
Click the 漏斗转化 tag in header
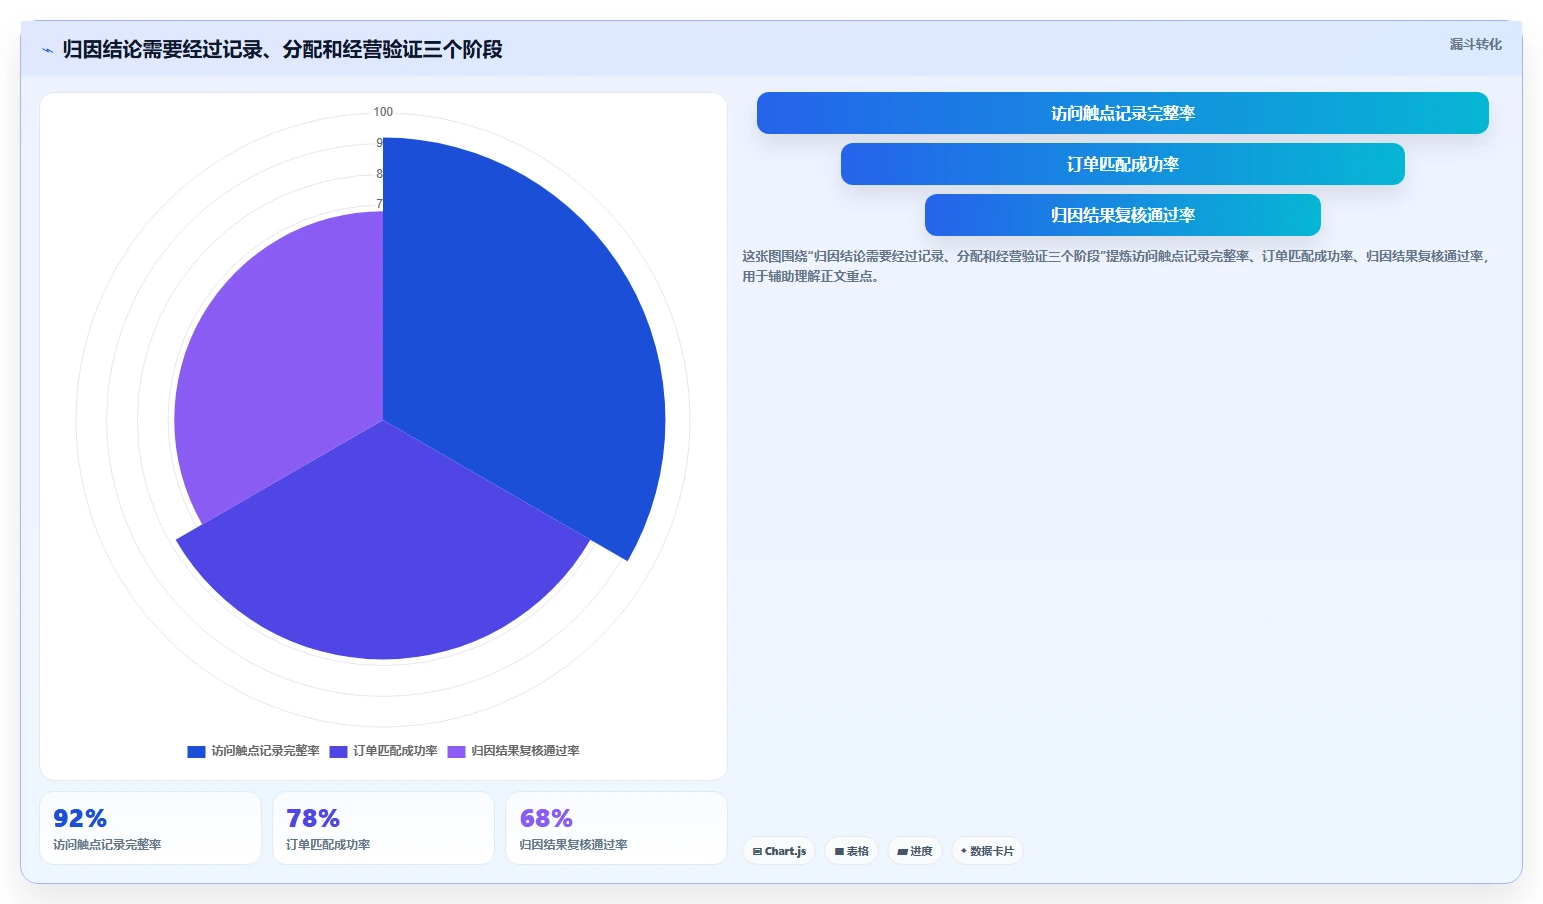click(1475, 44)
